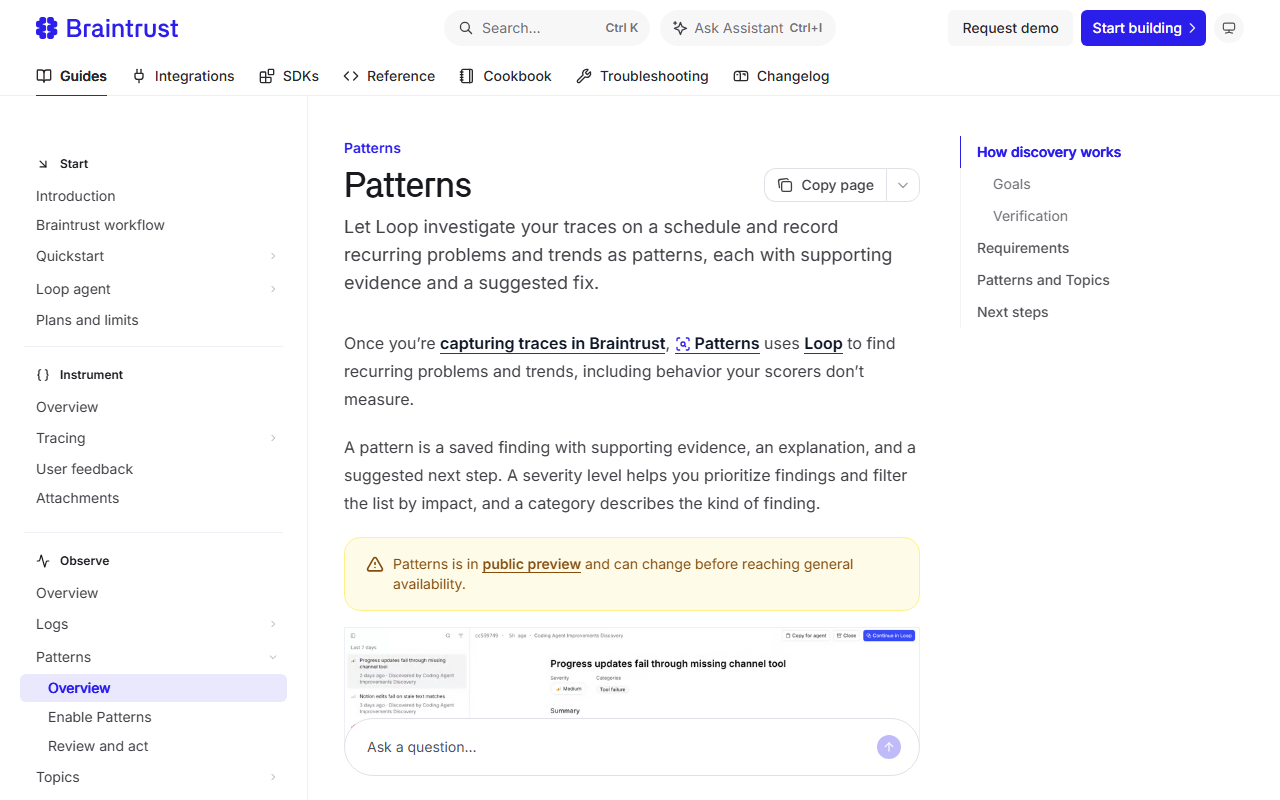This screenshot has height=800, width=1280.
Task: Jump to How discovery works section
Action: (x=1049, y=152)
